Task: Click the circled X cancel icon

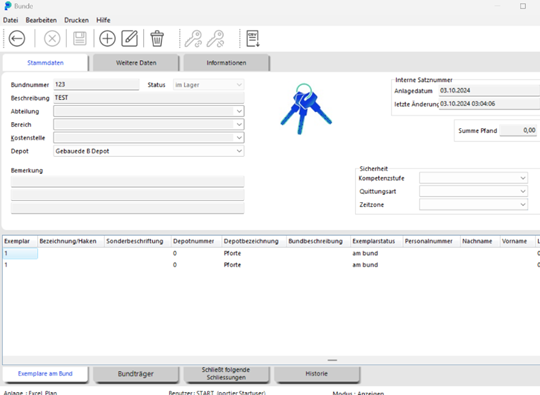Action: pyautogui.click(x=52, y=38)
